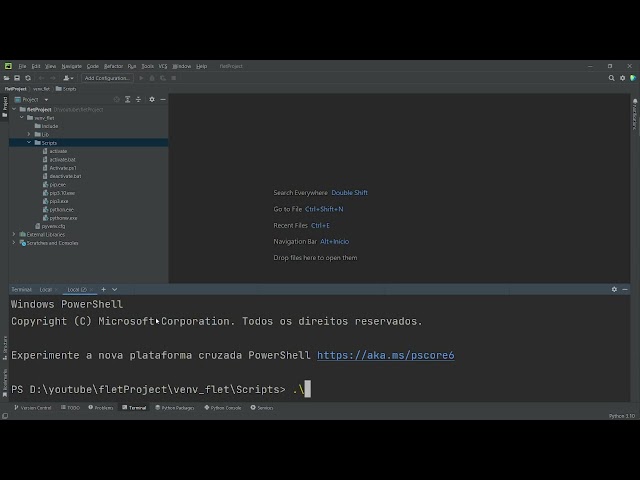Screen dimensions: 640x480
Task: Click the Open folder icon in toolbar
Action: [x=7, y=78]
